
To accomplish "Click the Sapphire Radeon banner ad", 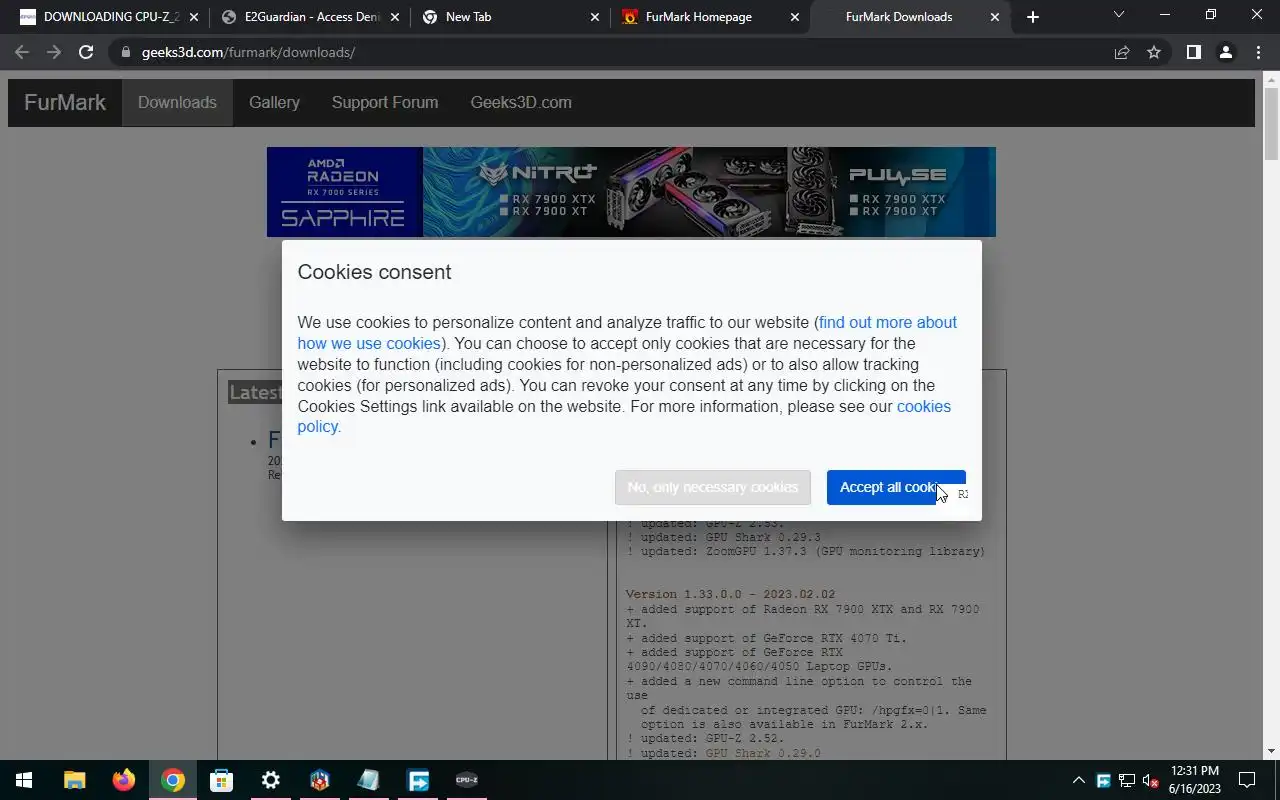I will pos(631,192).
